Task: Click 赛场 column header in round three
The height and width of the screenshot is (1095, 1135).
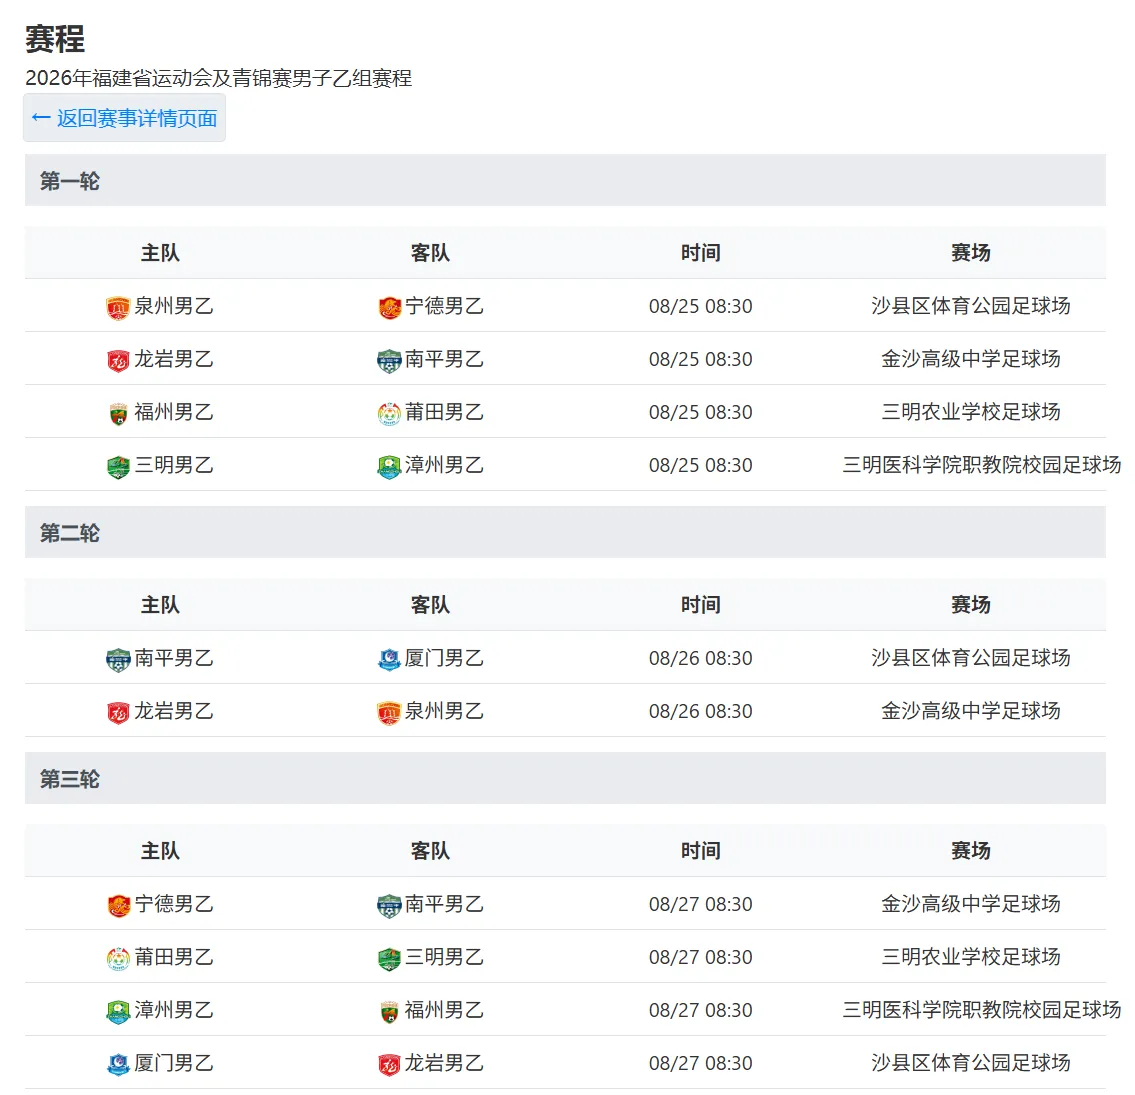Action: pos(971,850)
